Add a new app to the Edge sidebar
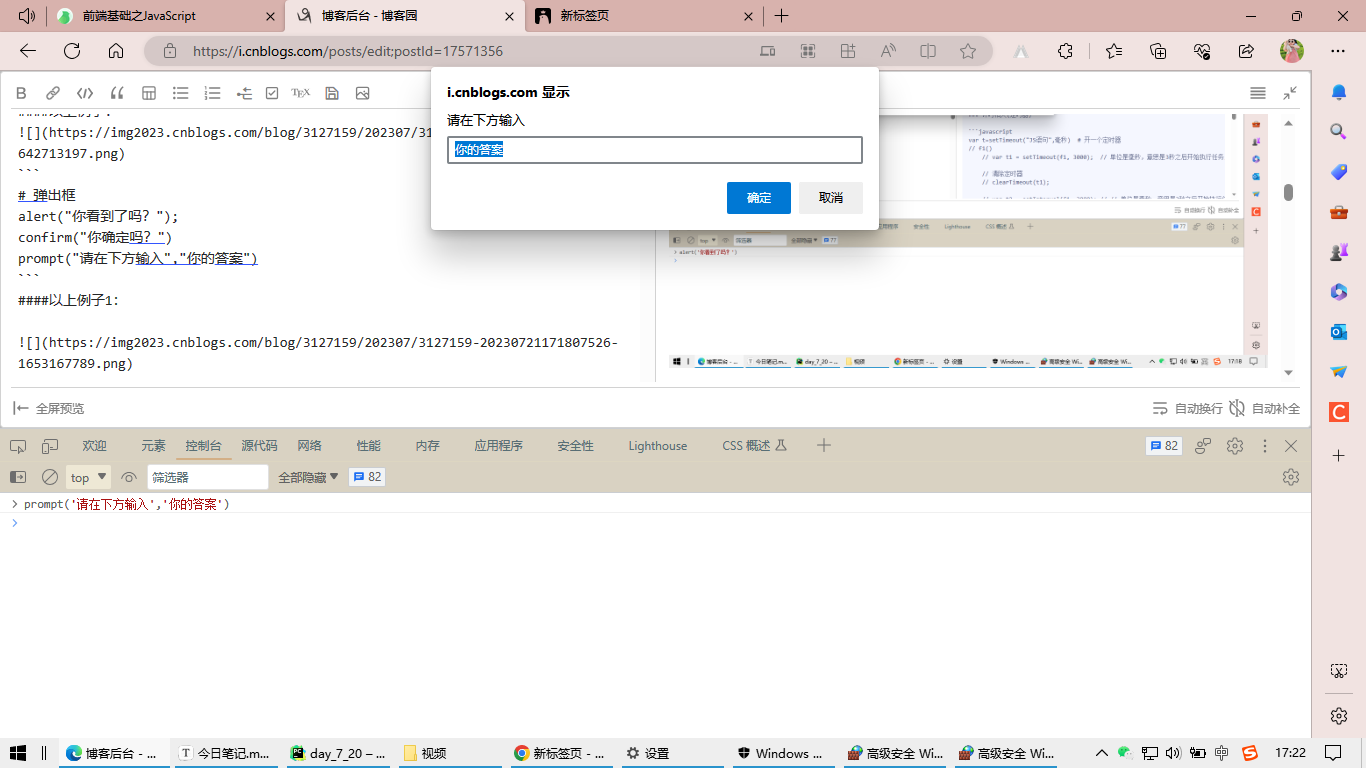Screen dimensions: 1366x768 [1339, 455]
